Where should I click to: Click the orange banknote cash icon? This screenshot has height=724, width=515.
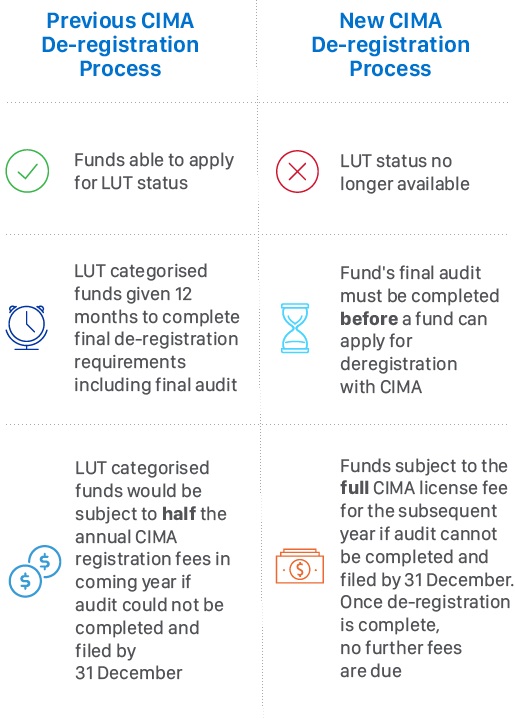300,566
